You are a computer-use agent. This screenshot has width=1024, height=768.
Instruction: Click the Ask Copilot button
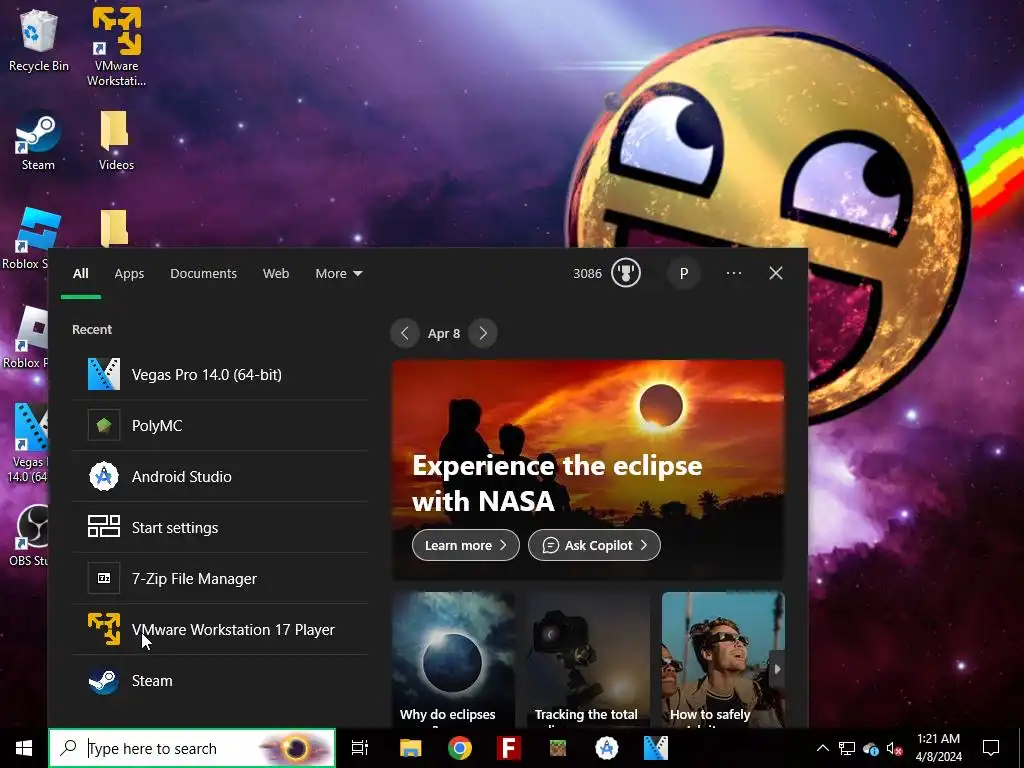click(594, 545)
